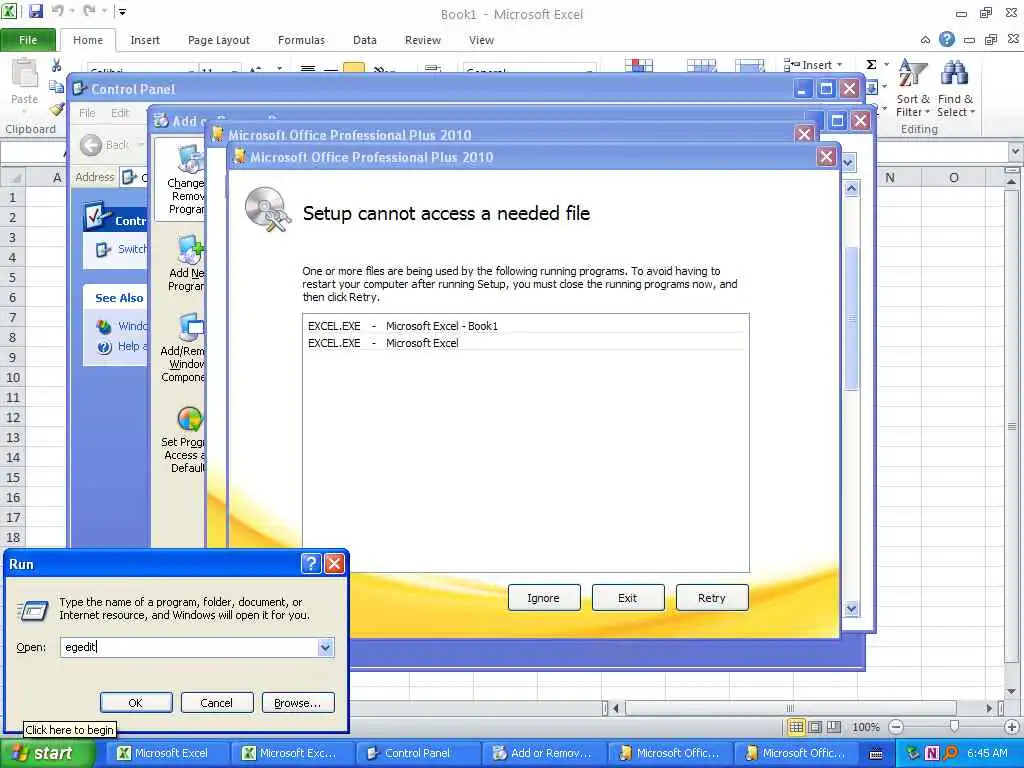1024x768 pixels.
Task: Expand the Excel formula bar chevron
Action: [1015, 152]
